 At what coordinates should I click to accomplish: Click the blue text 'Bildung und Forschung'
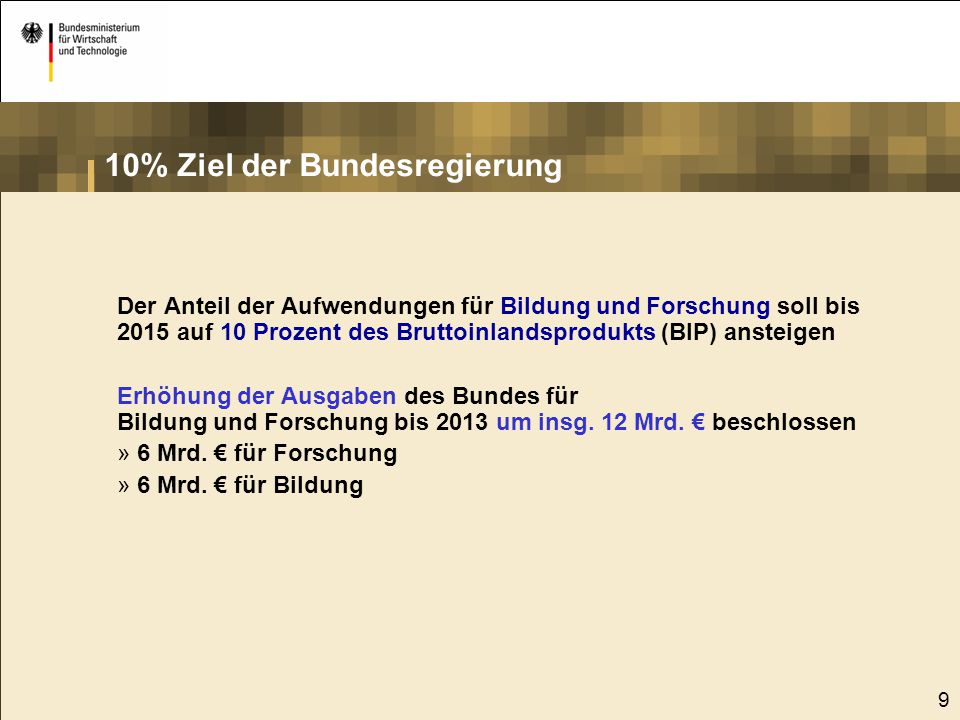pyautogui.click(x=635, y=306)
